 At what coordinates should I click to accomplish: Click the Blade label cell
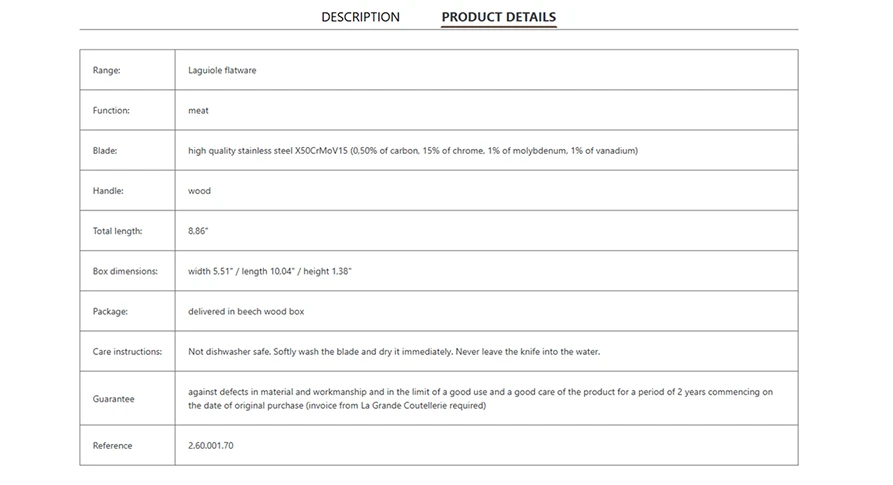[x=128, y=150]
